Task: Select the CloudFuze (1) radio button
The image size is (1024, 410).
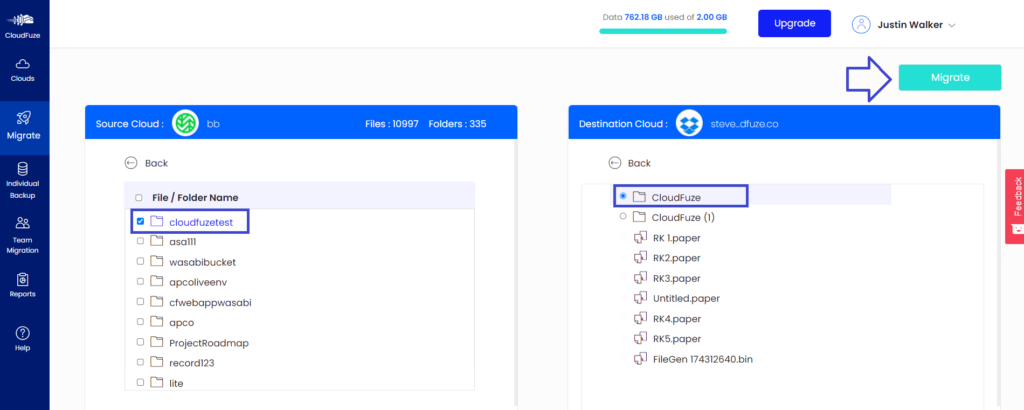Action: point(624,216)
